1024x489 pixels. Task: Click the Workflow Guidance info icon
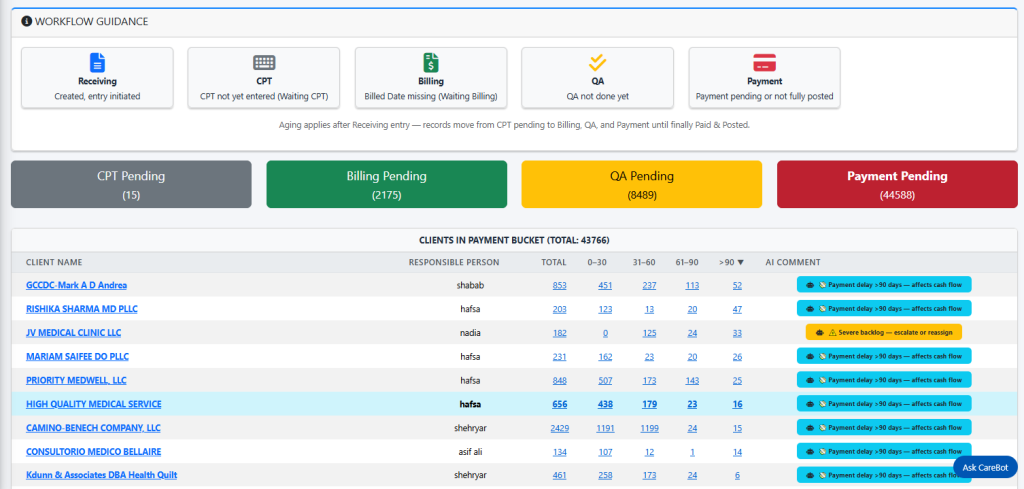[x=26, y=22]
